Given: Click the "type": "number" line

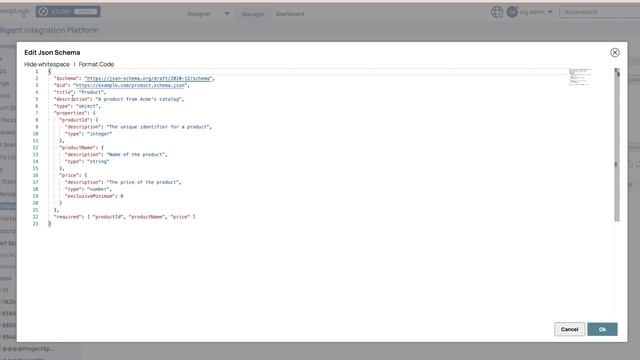Looking at the screenshot, I should (x=88, y=189).
